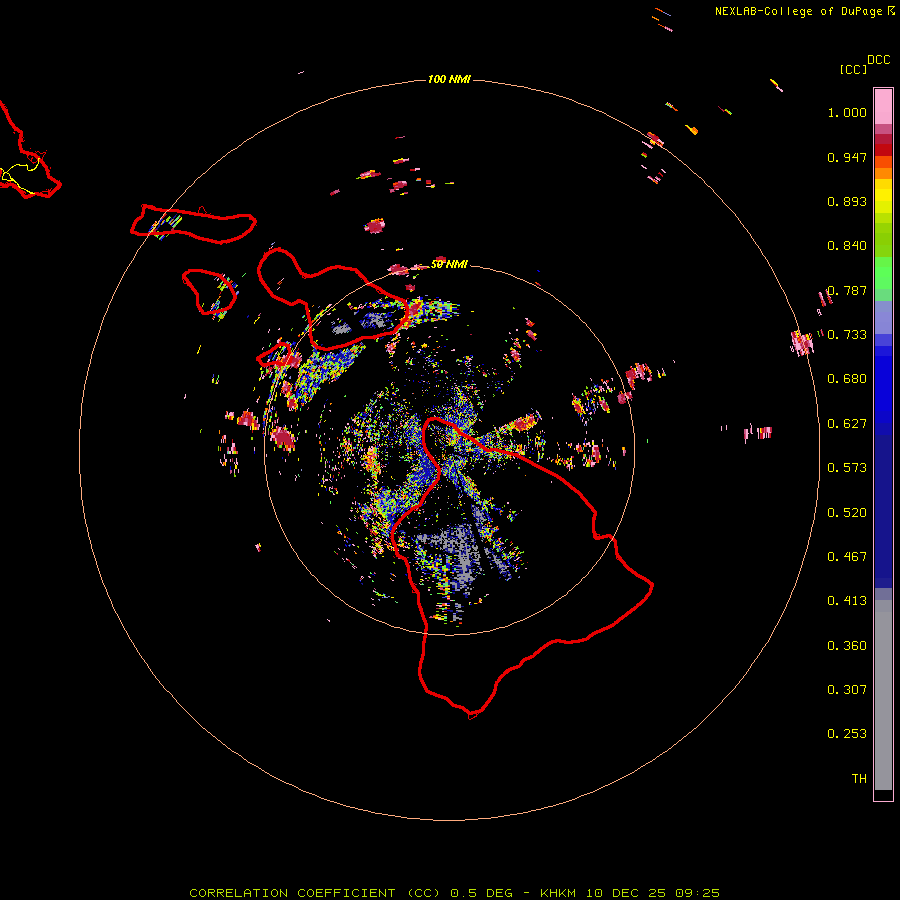This screenshot has height=900, width=900.
Task: Click the 0.360 color scale value
Action: (847, 646)
